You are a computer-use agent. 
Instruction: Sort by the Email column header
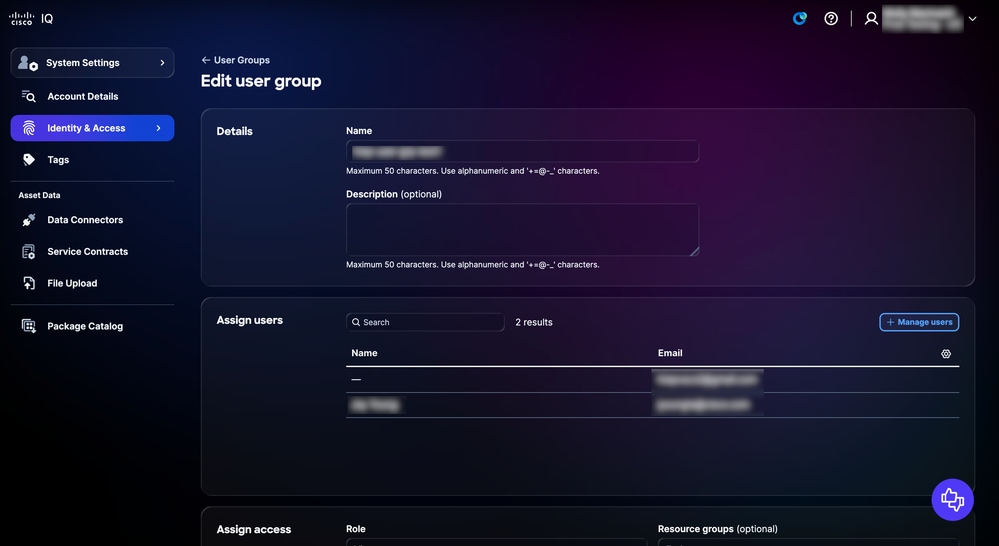click(x=670, y=353)
